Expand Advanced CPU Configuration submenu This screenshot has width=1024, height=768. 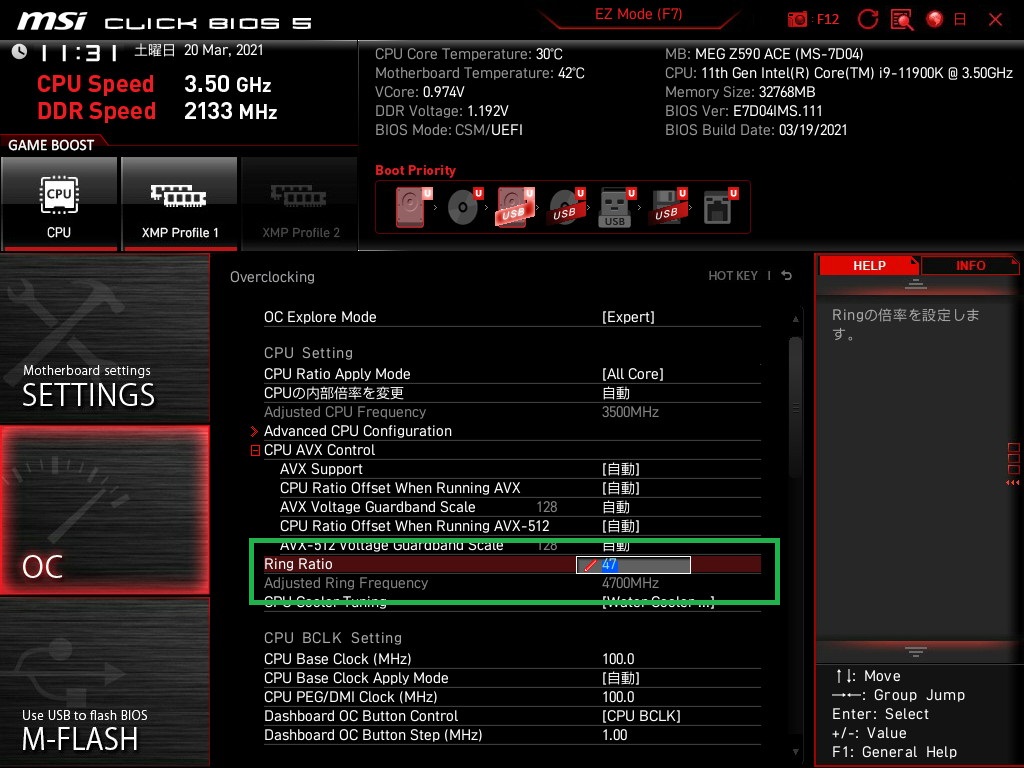[x=357, y=431]
